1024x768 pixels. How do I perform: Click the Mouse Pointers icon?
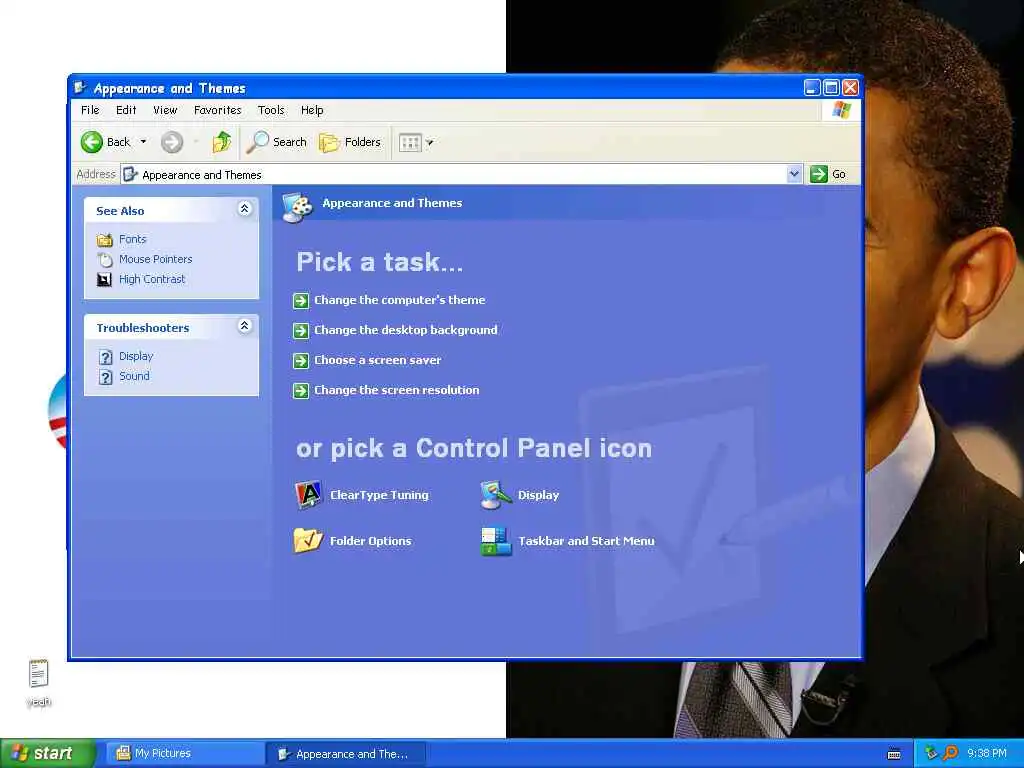104,259
